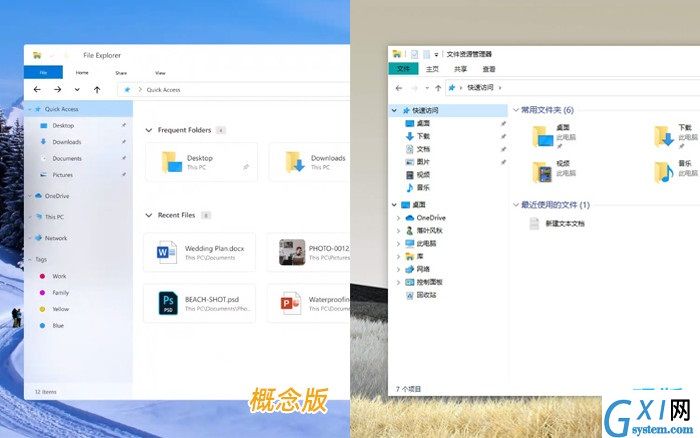Screen dimensions: 700x438
Task: Unpin the Desktop card using its pin icon
Action: pyautogui.click(x=246, y=167)
